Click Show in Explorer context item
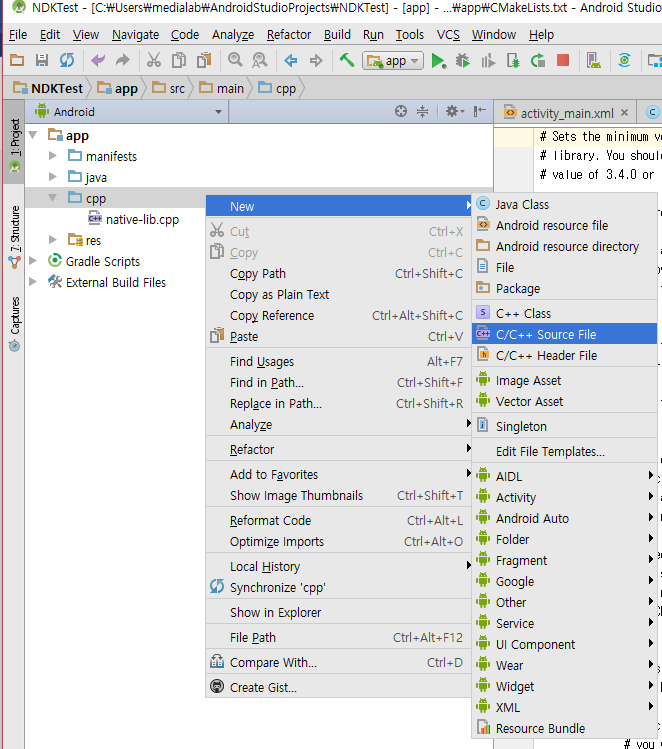Viewport: 662px width, 749px height. click(x=339, y=612)
